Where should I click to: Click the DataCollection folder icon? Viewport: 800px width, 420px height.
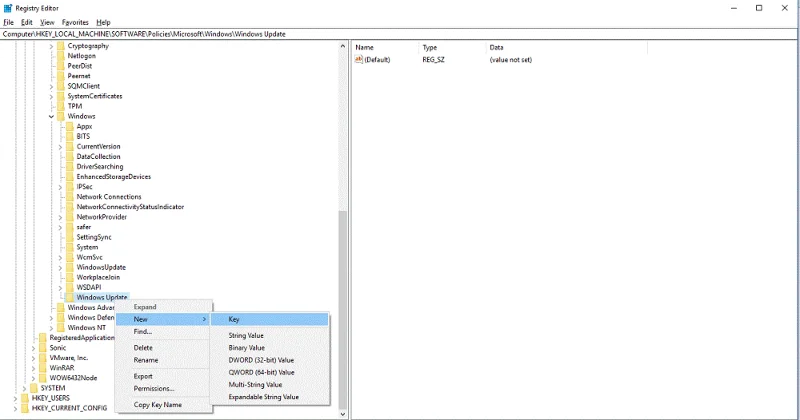tap(70, 157)
